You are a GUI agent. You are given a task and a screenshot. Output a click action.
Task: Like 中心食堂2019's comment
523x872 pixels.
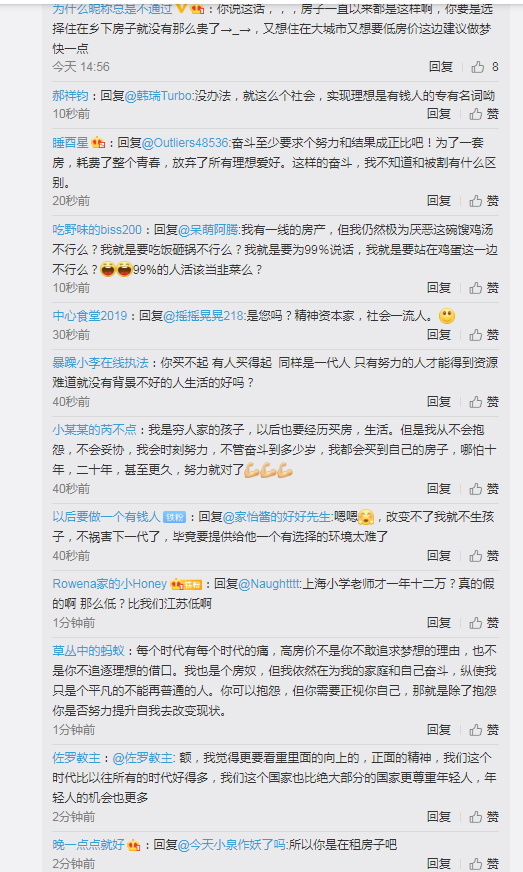(x=483, y=335)
